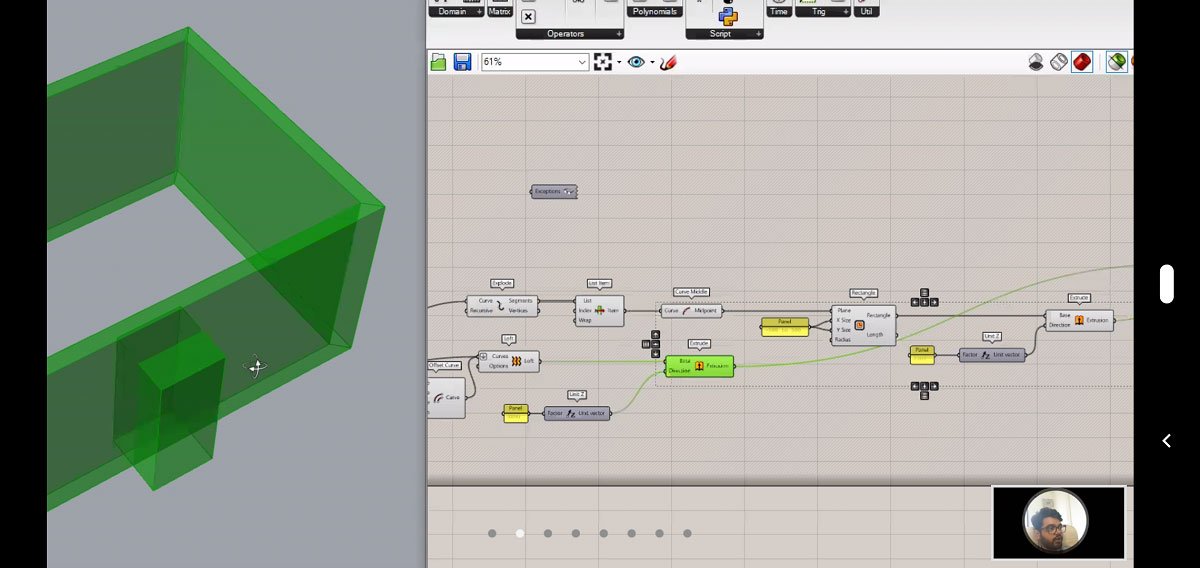Enable the red shaded preview mode
The width and height of the screenshot is (1200, 568).
tap(1082, 62)
